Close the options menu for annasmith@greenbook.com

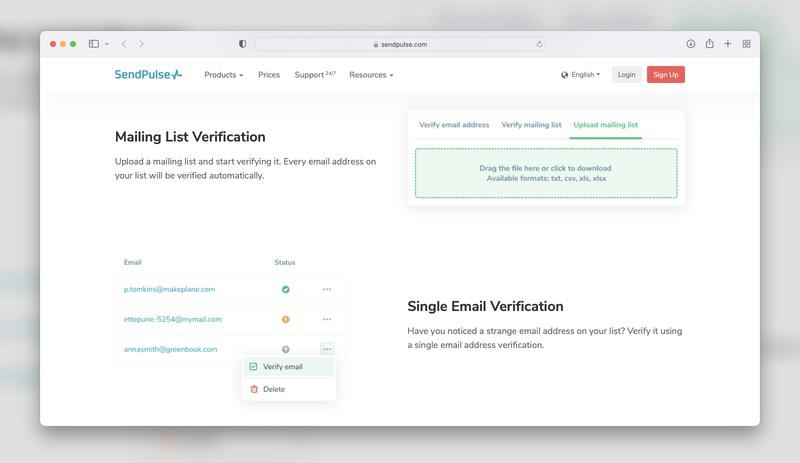[x=327, y=349]
